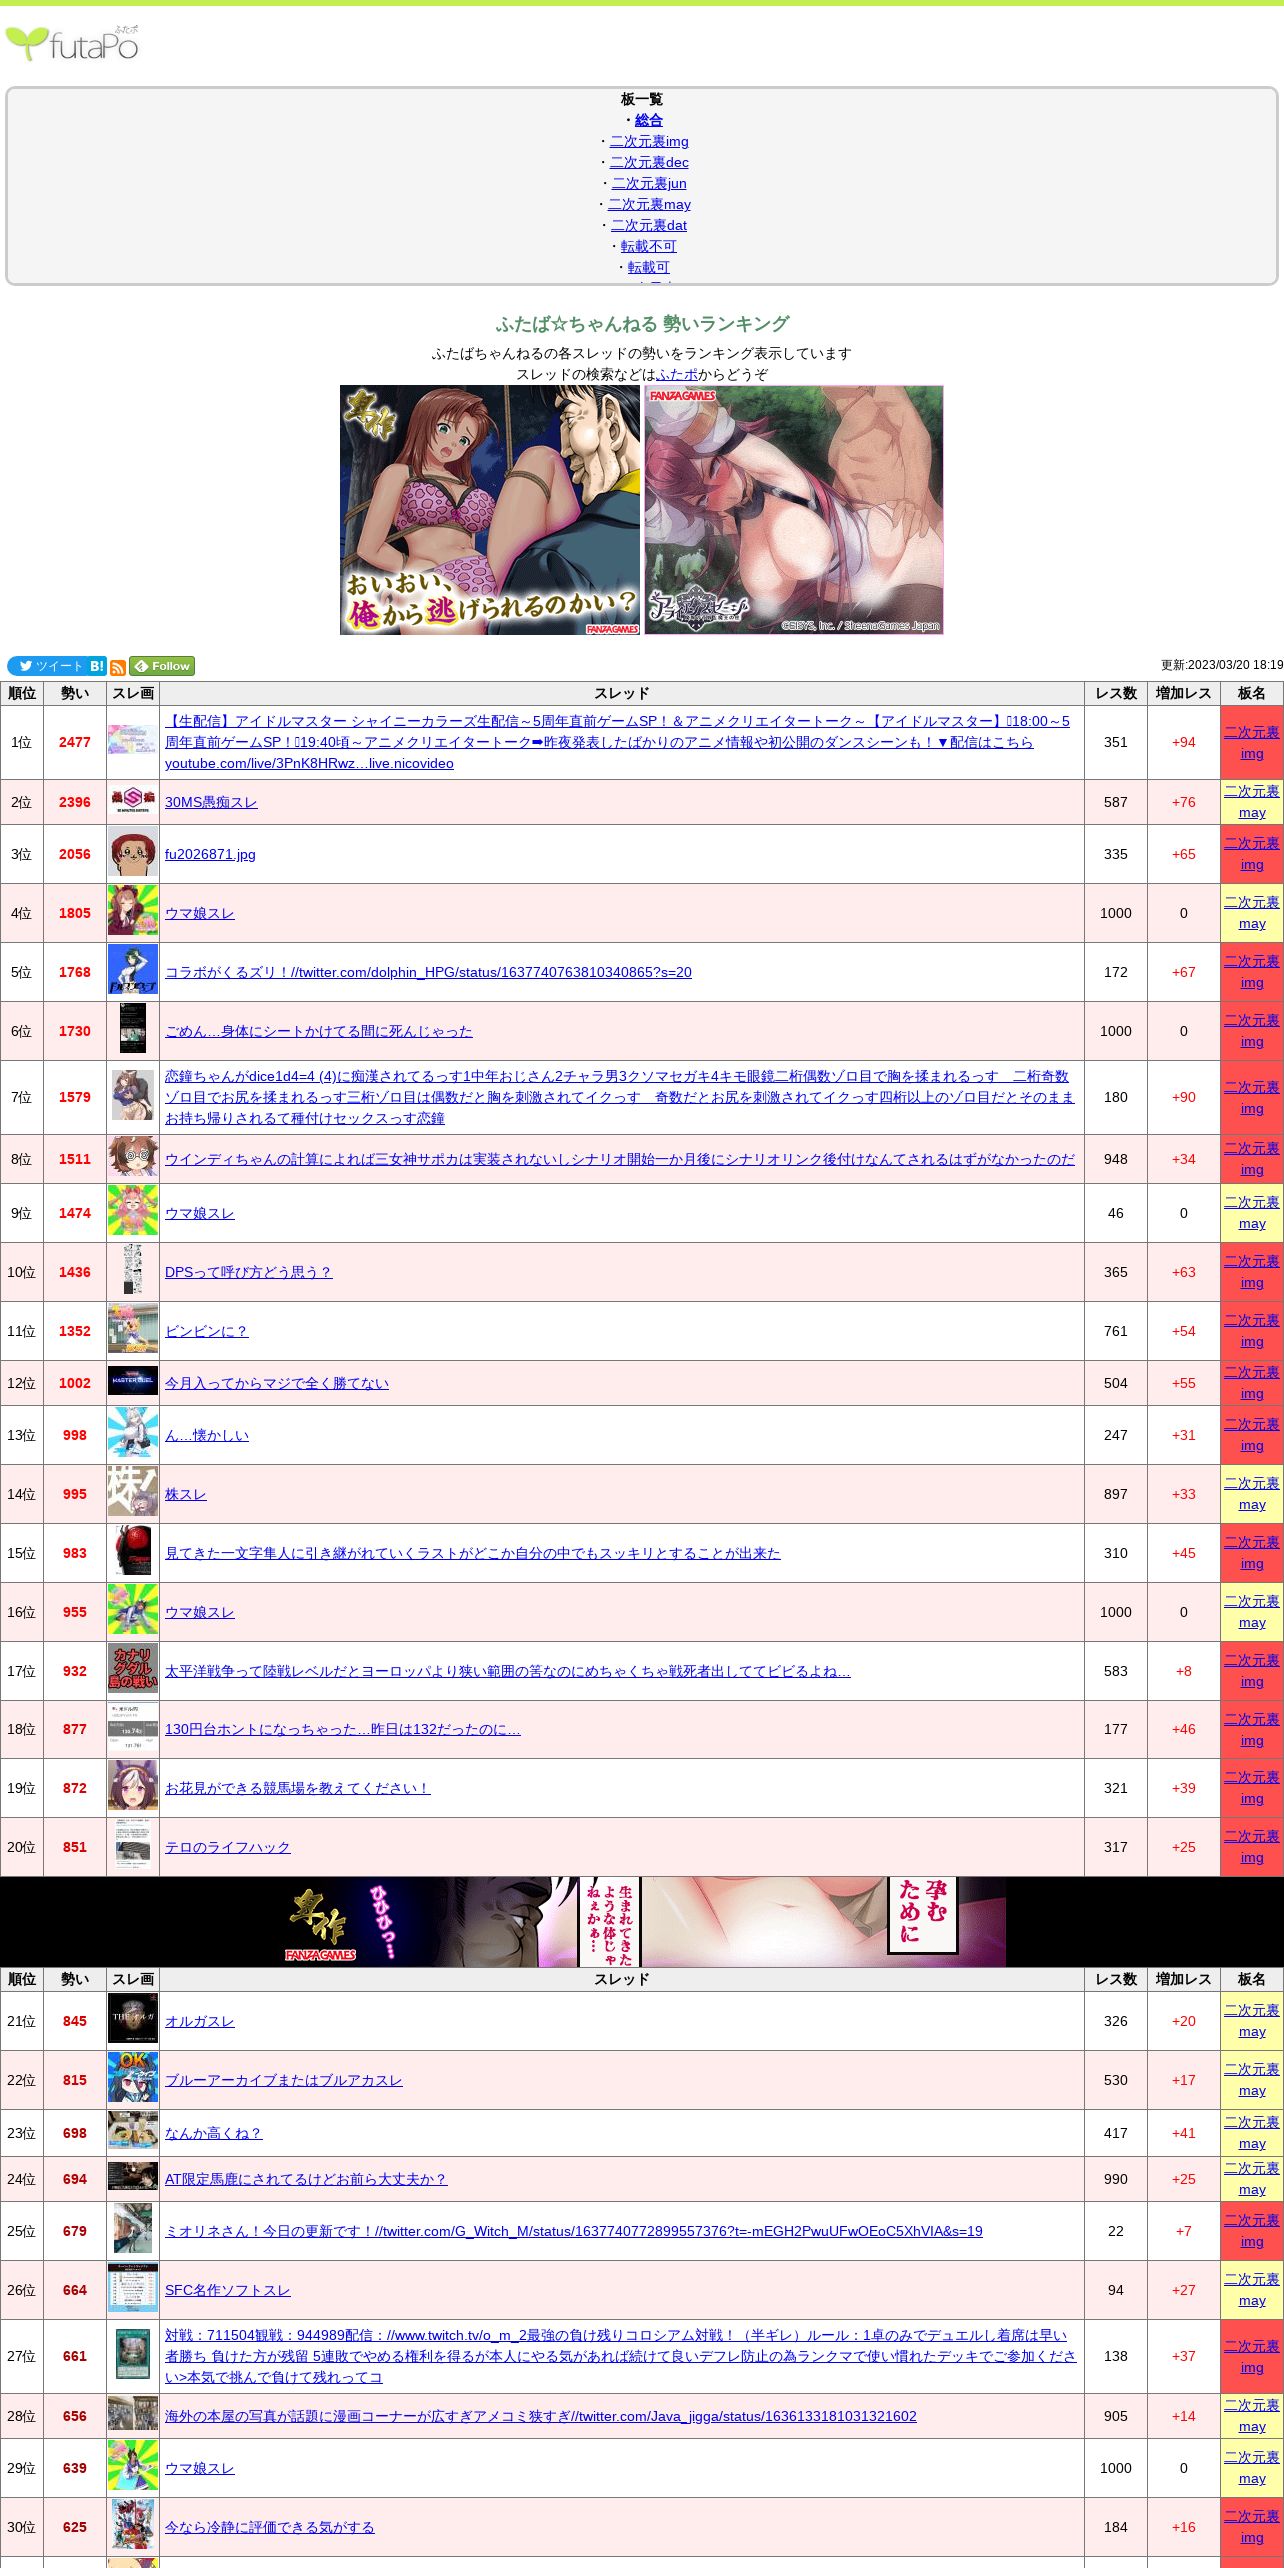
Task: Open the thumbnail of the 1位 thread
Action: [x=133, y=742]
